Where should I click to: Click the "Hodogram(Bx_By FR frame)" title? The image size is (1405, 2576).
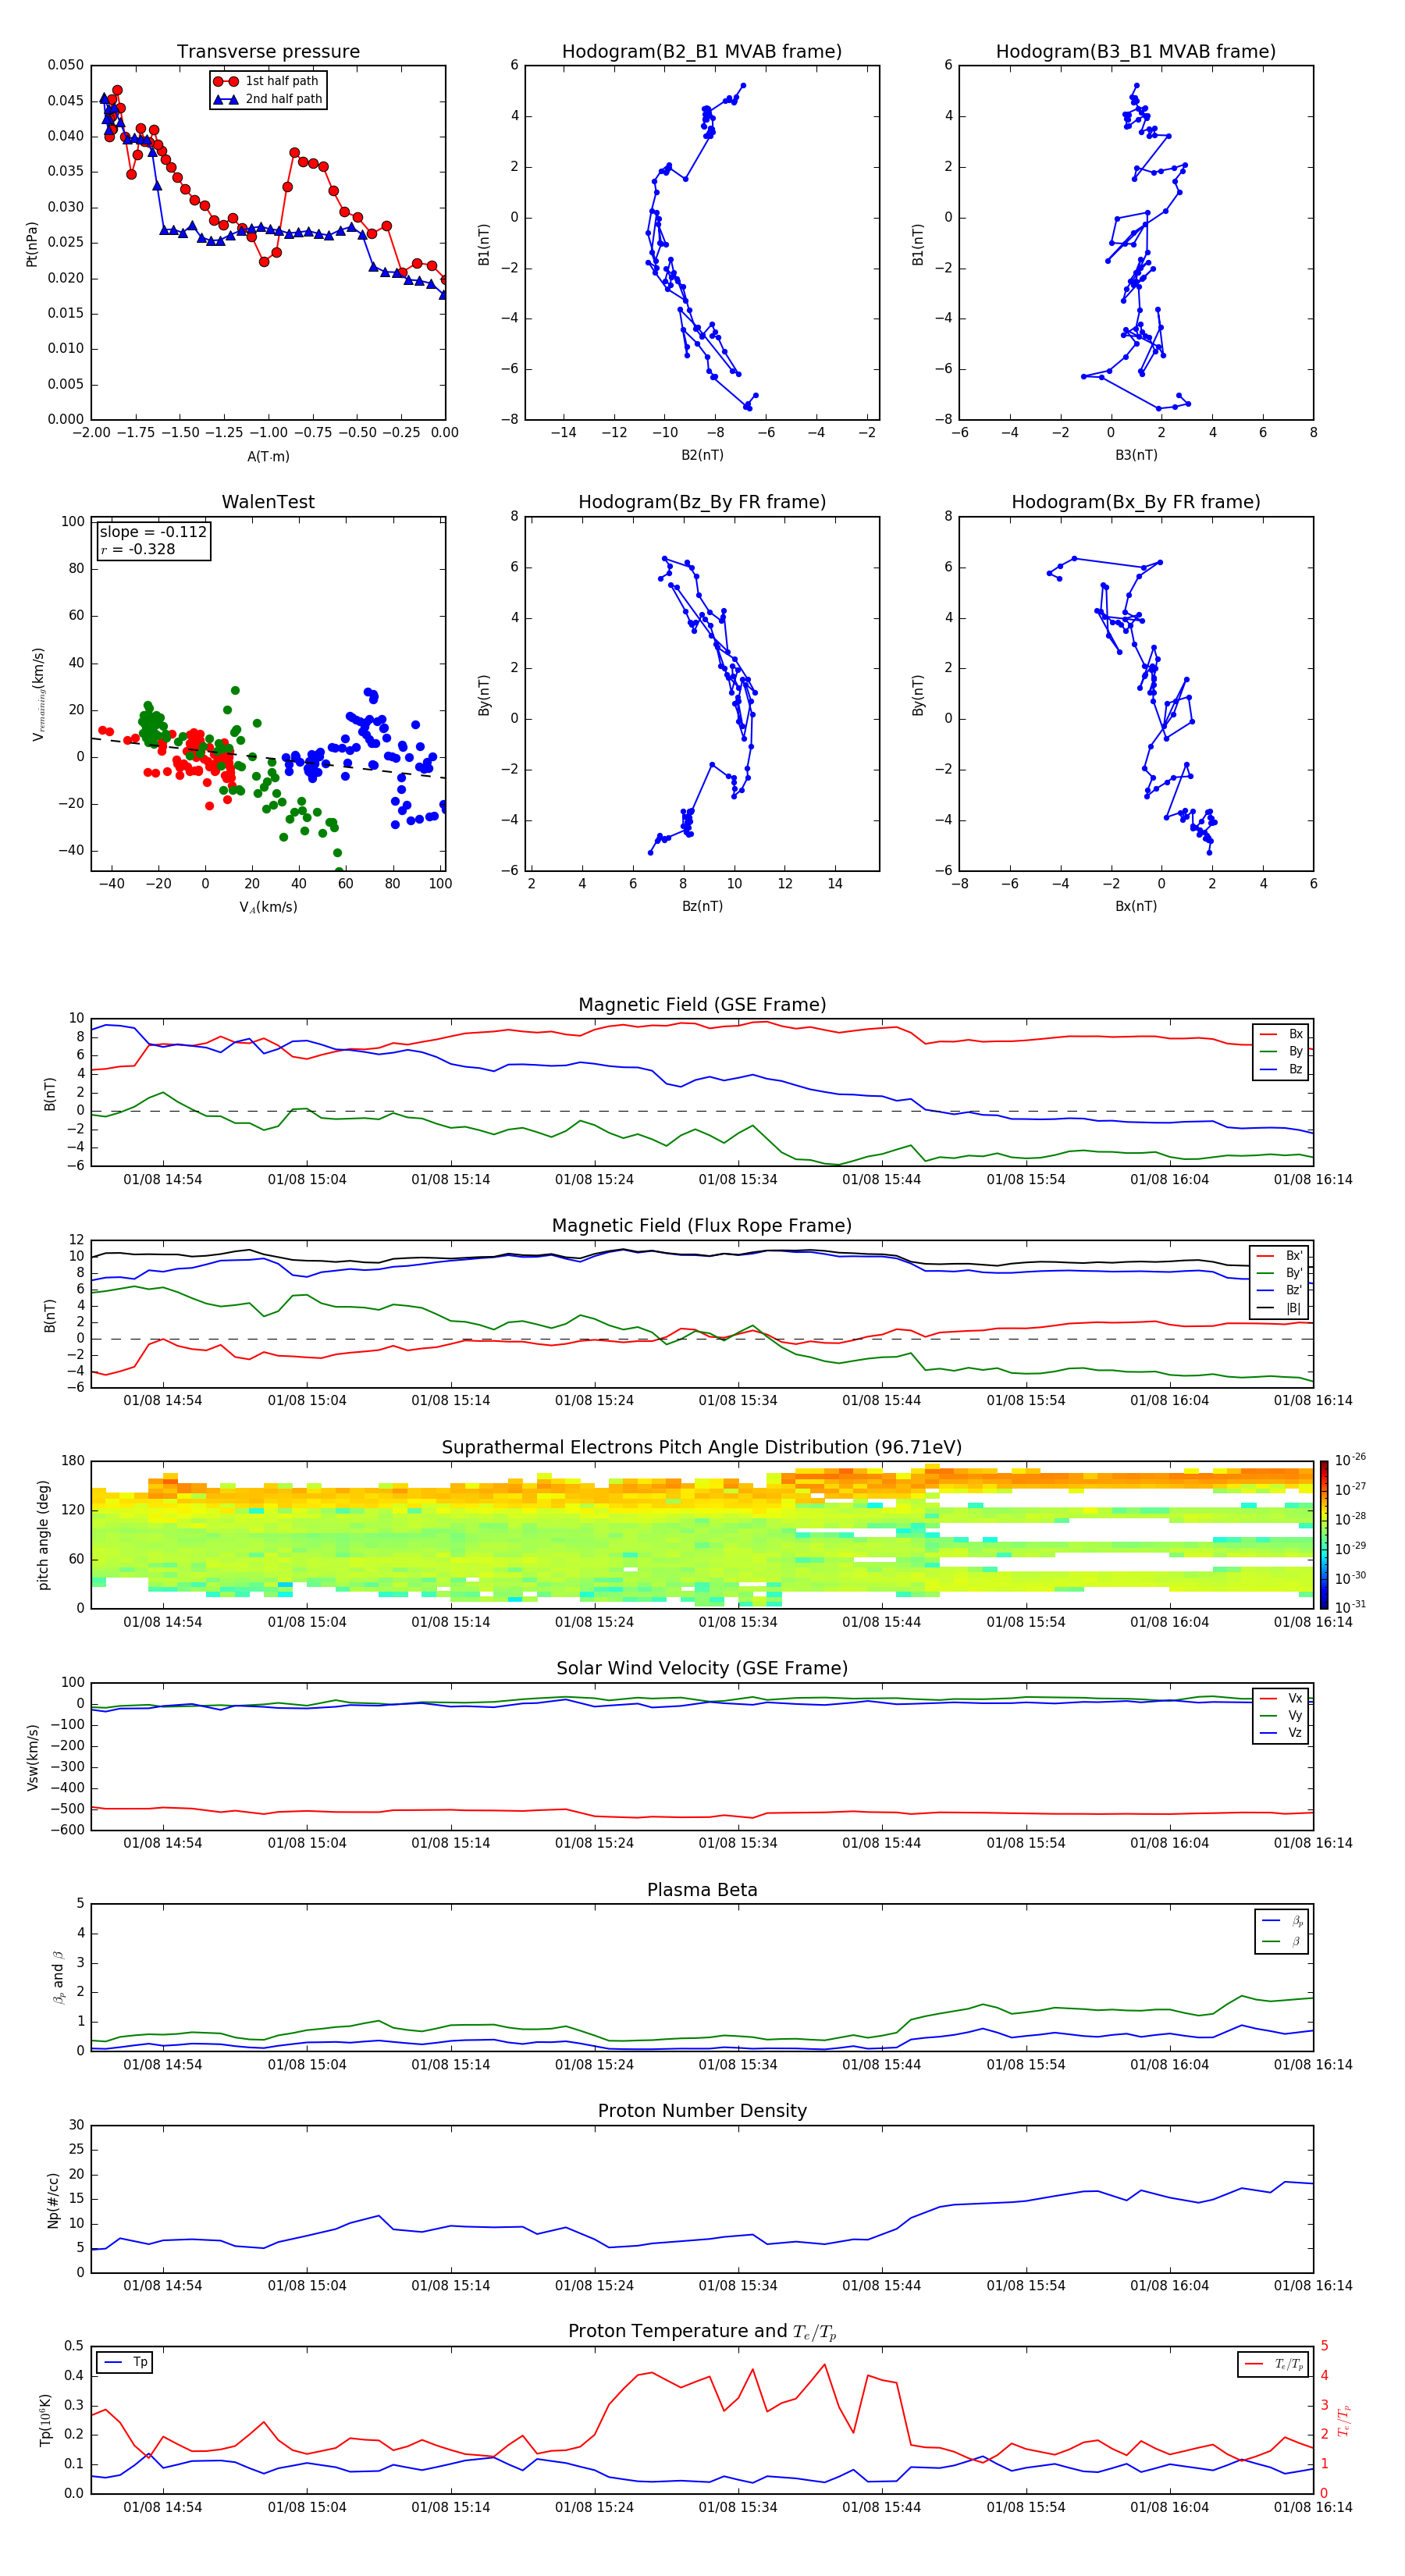1136,502
